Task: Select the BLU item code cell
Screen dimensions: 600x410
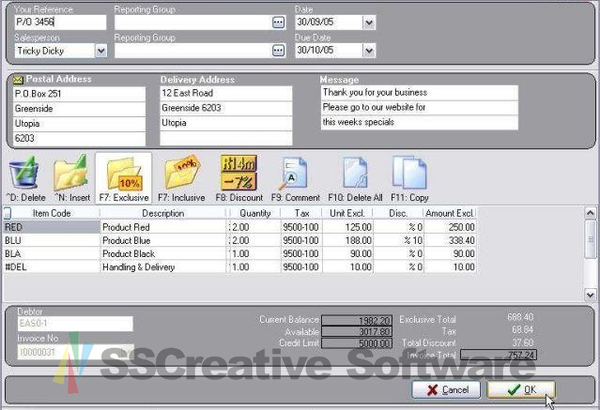Action: (x=51, y=241)
